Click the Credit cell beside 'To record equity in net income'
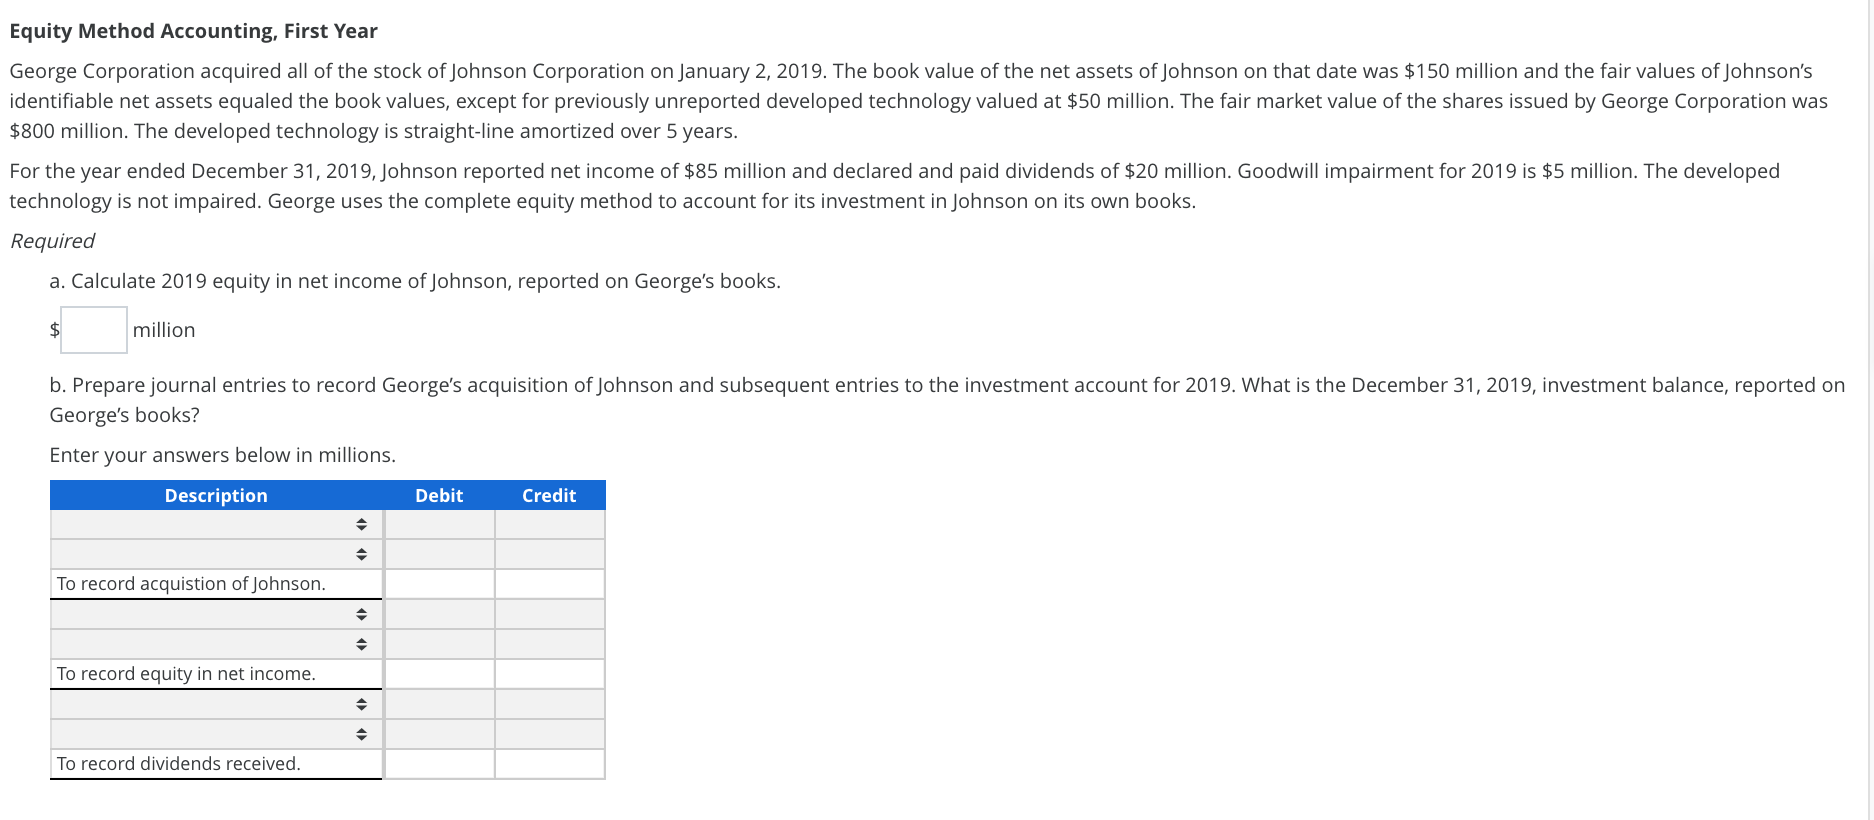Image resolution: width=1874 pixels, height=820 pixels. (550, 673)
